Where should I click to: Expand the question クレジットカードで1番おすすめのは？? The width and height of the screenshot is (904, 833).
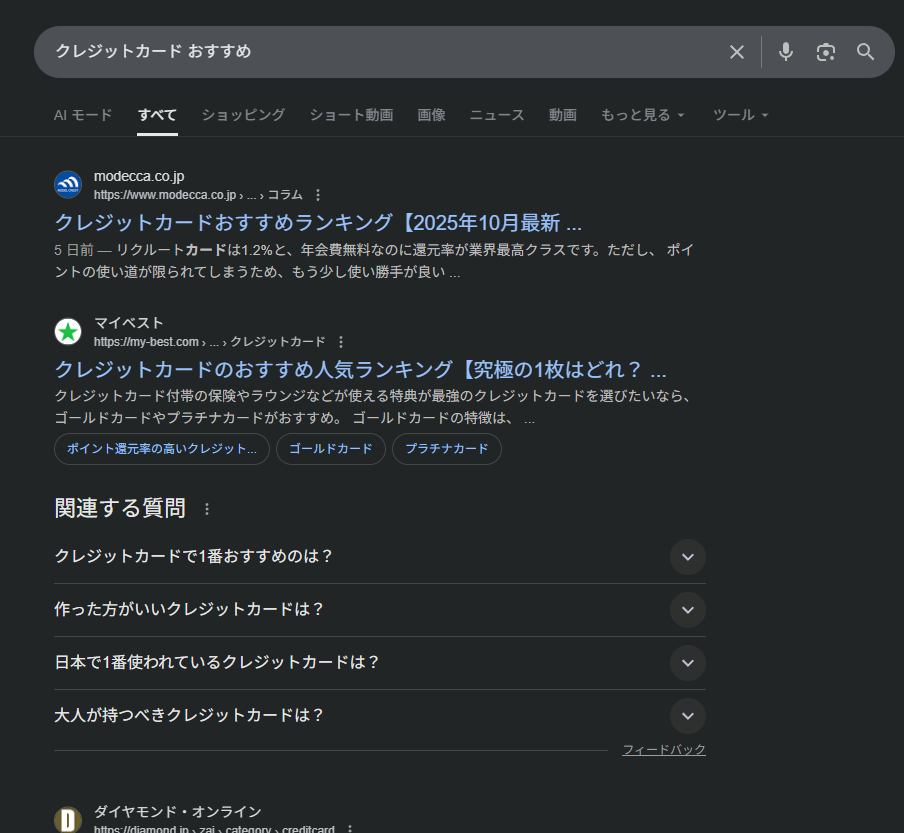click(687, 557)
